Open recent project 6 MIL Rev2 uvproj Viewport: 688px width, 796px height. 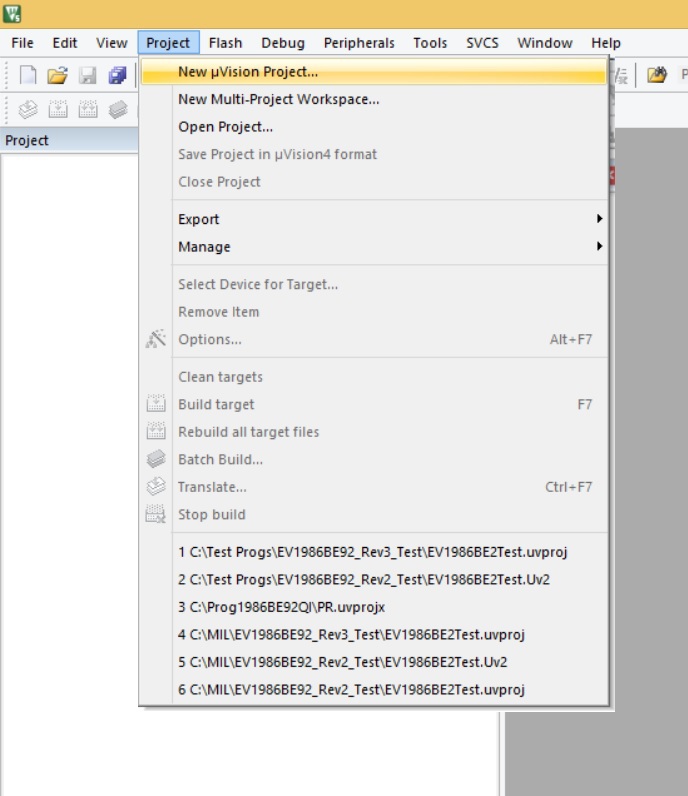[374, 689]
